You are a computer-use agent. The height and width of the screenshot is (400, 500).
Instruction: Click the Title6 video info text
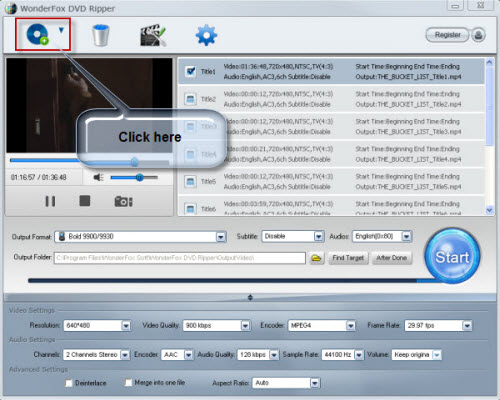[278, 204]
